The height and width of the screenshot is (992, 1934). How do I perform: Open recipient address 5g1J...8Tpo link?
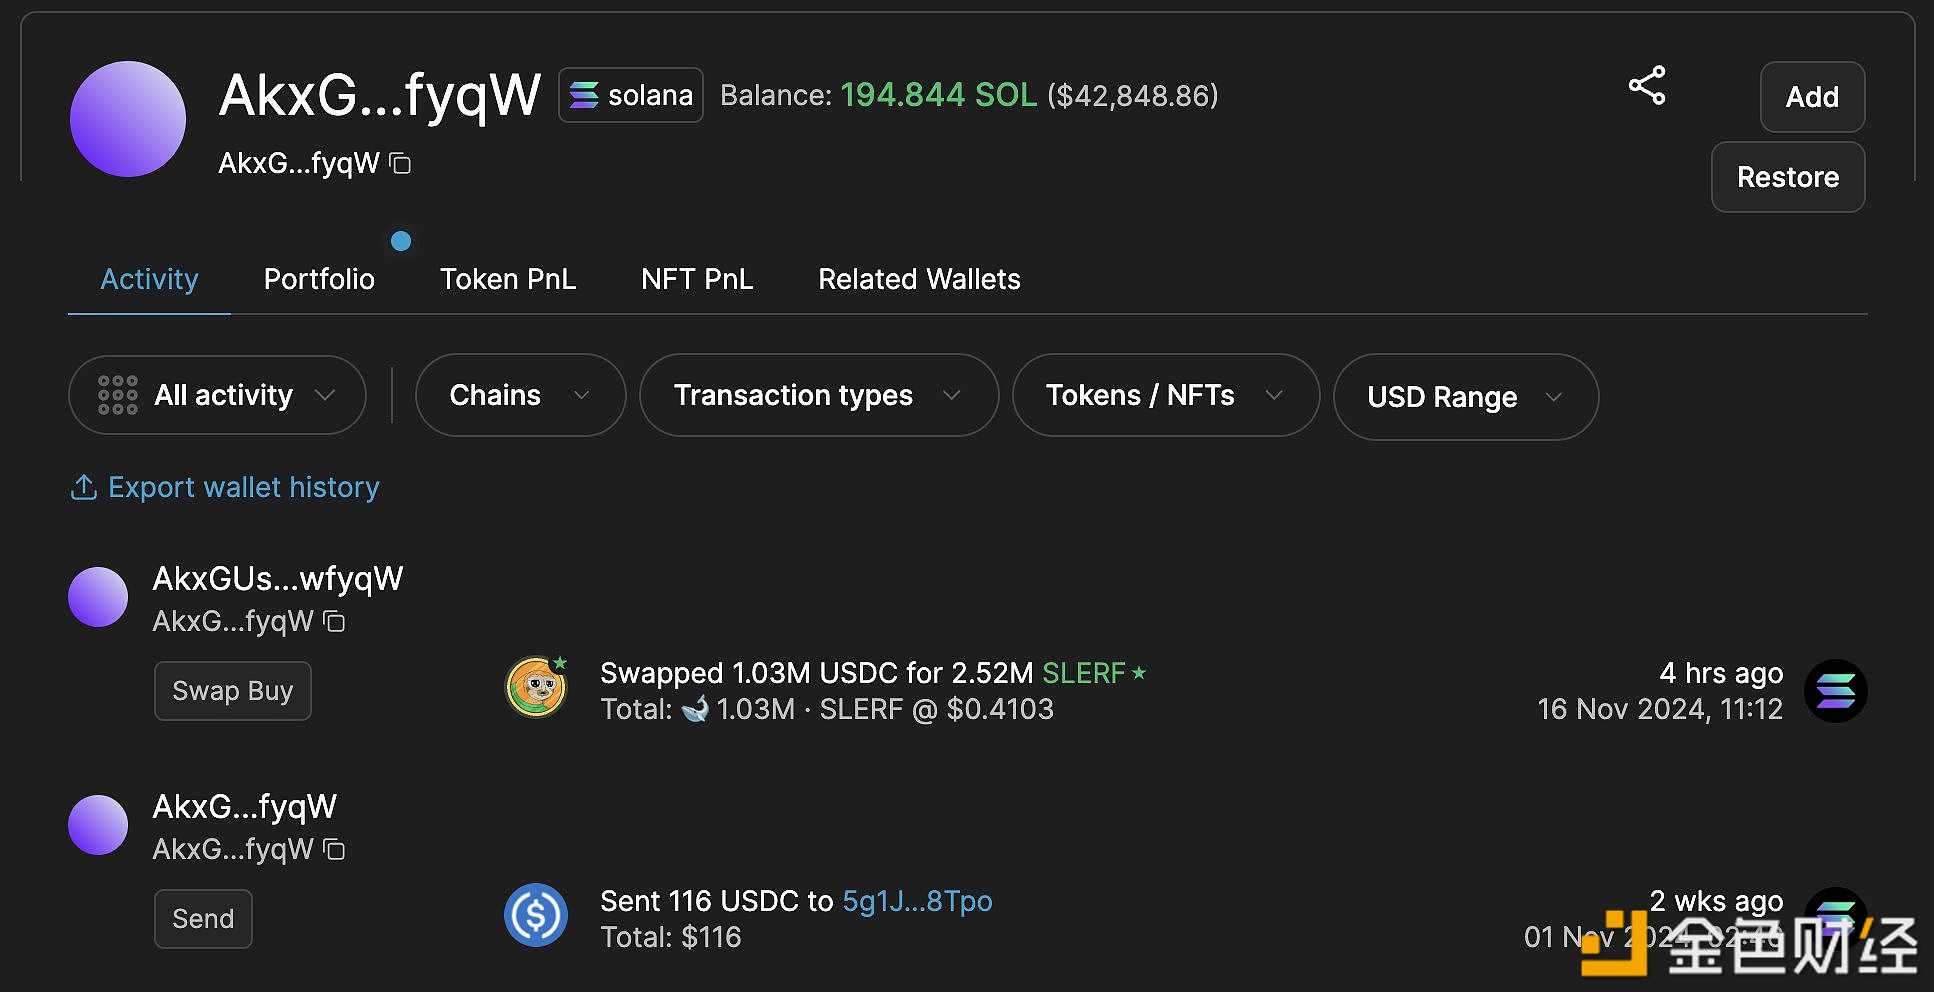tap(917, 901)
